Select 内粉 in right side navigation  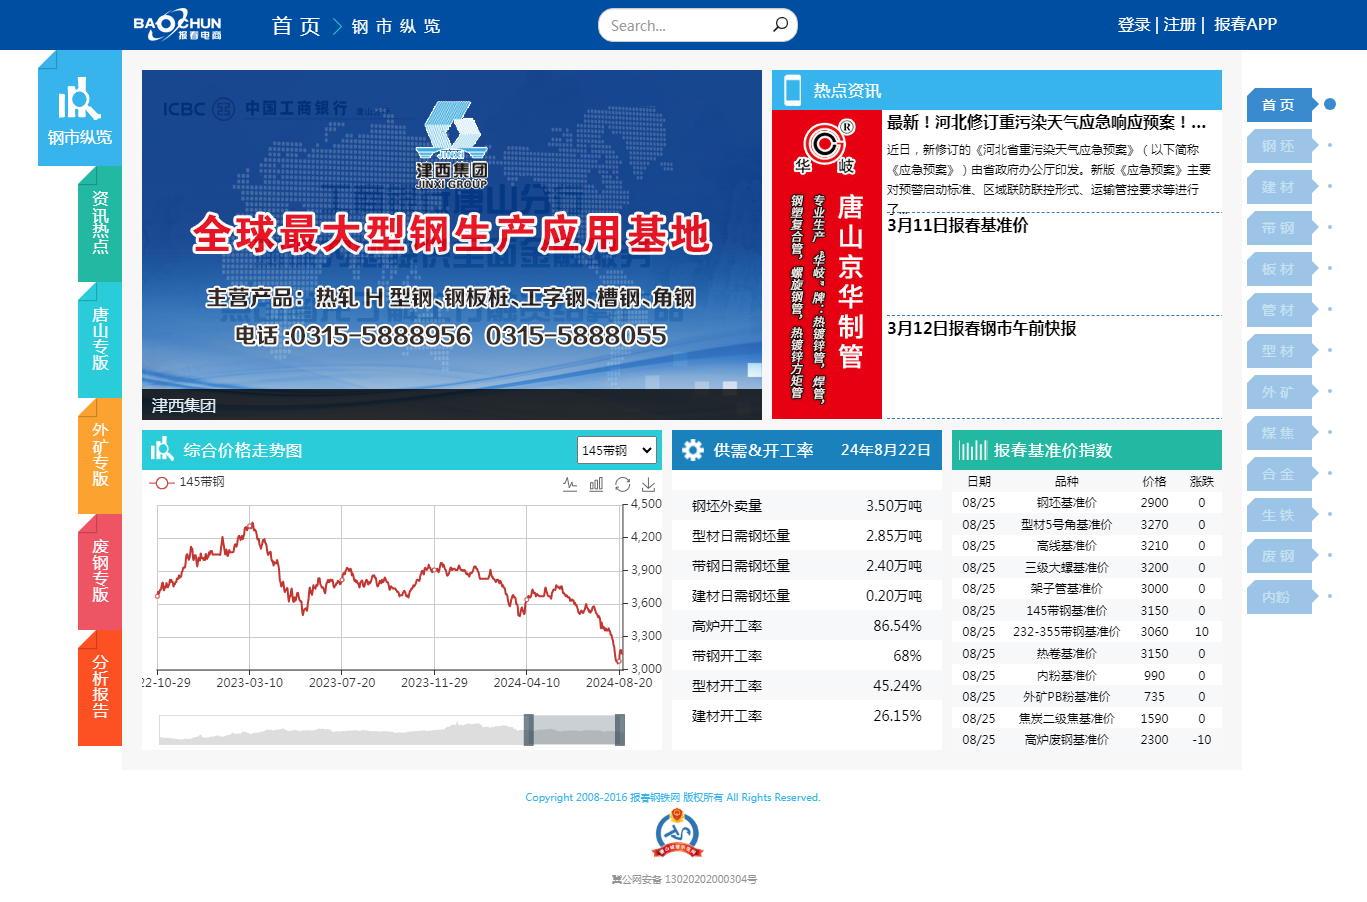click(1279, 597)
